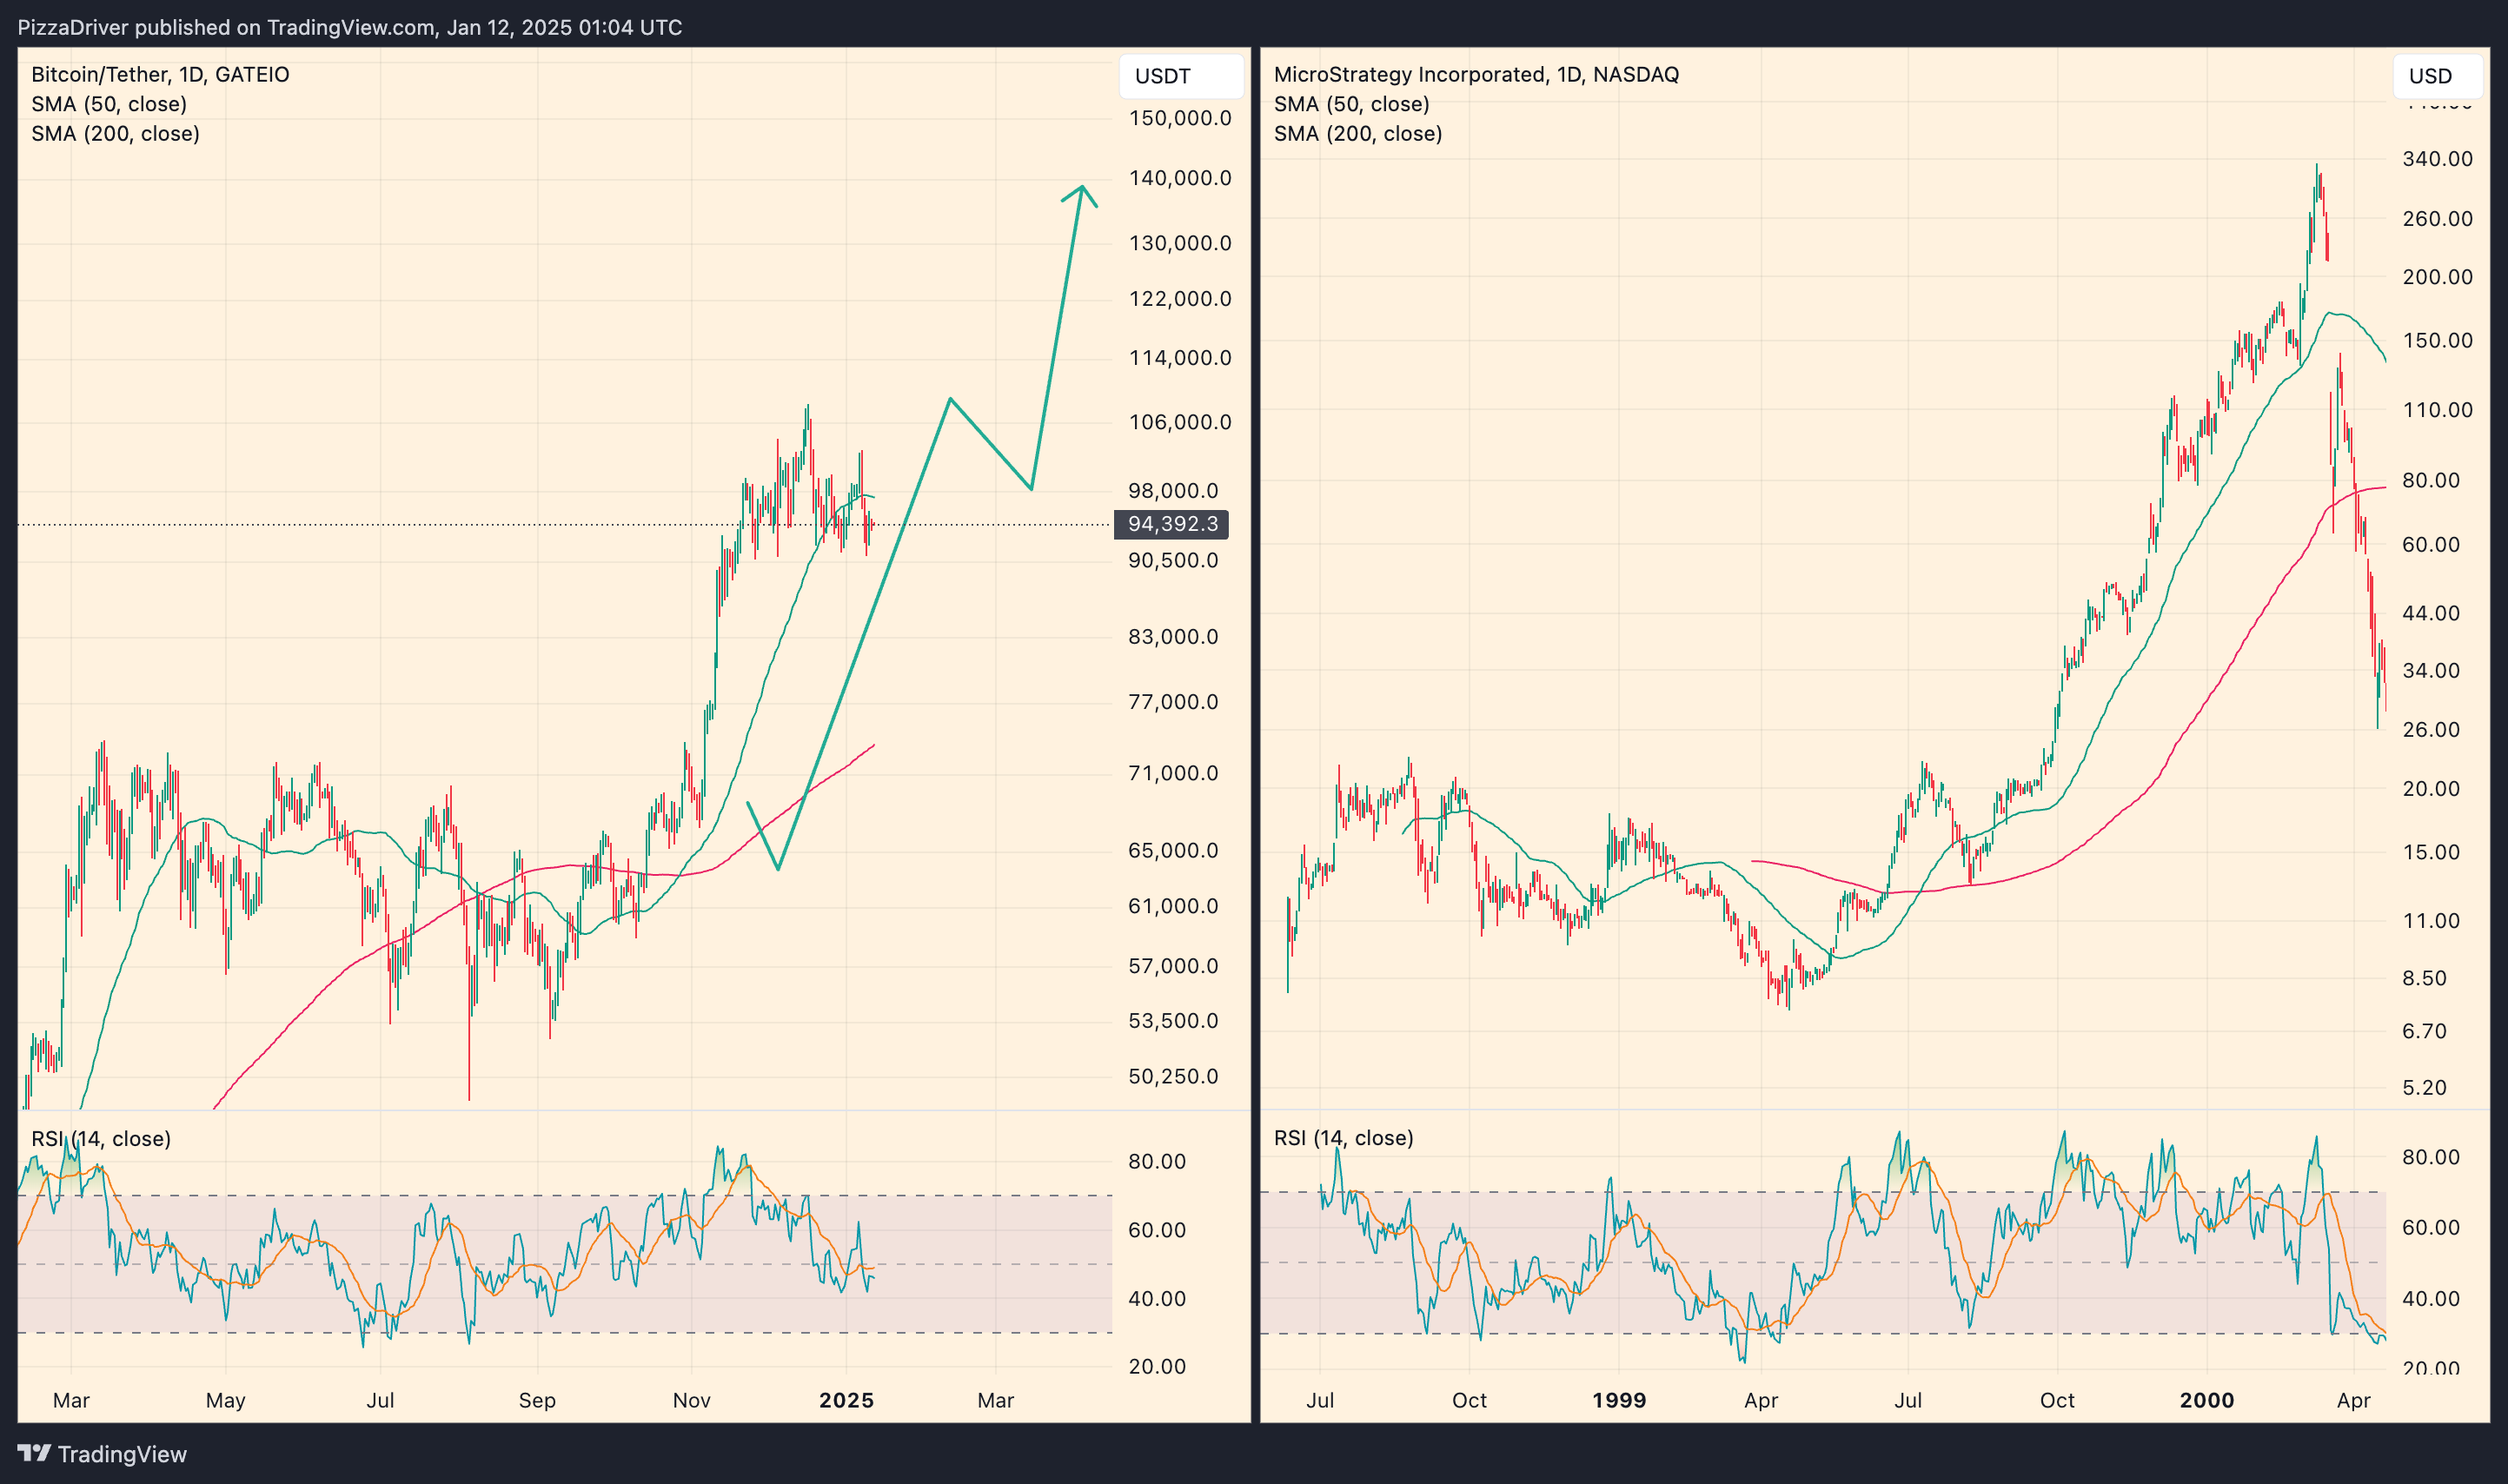Click the 71,000.0 price axis label
2508x1484 pixels.
pos(1174,773)
